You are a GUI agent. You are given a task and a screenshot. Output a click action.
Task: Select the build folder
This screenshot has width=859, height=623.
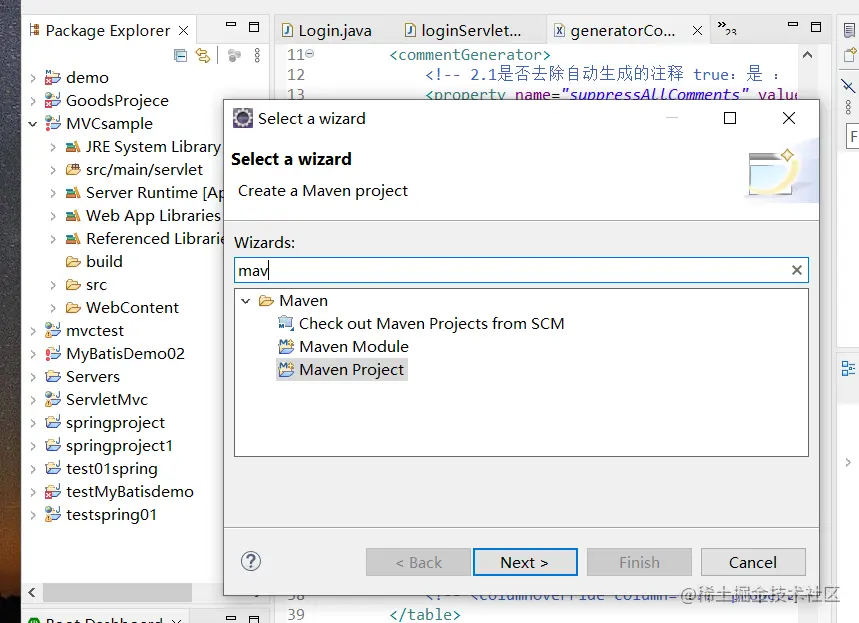[104, 261]
